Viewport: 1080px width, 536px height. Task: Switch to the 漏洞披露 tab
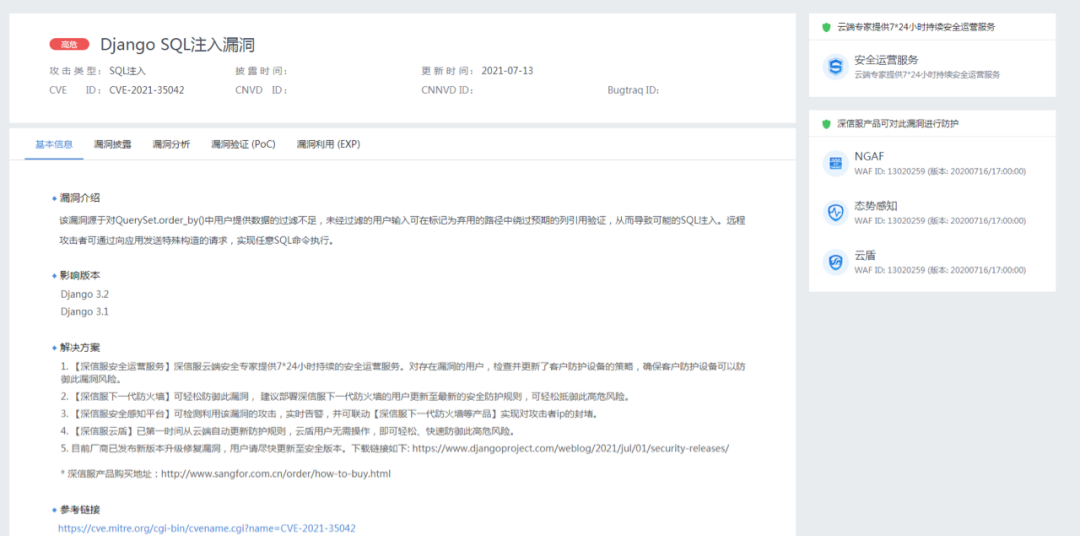point(112,144)
